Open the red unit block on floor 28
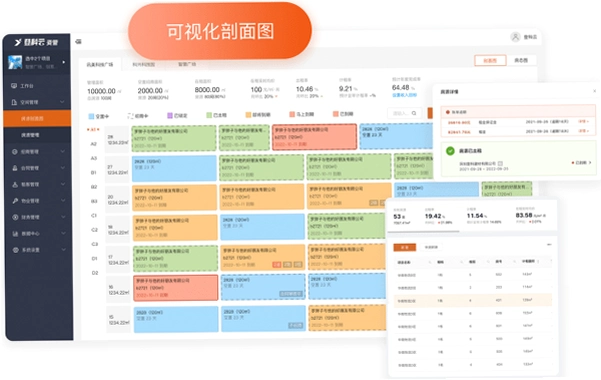Screen dimensions: 601x380 point(314,137)
